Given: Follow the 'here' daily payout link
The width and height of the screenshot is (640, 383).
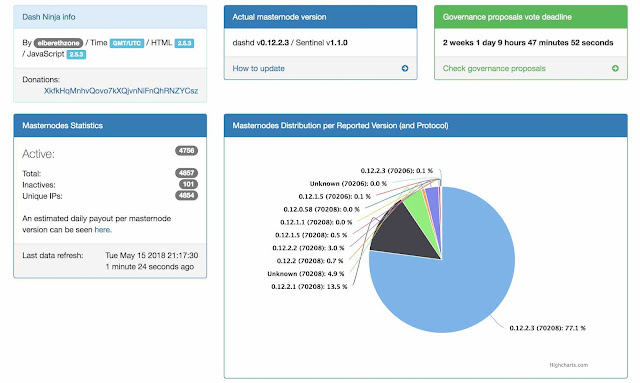Looking at the screenshot, I should tap(102, 230).
